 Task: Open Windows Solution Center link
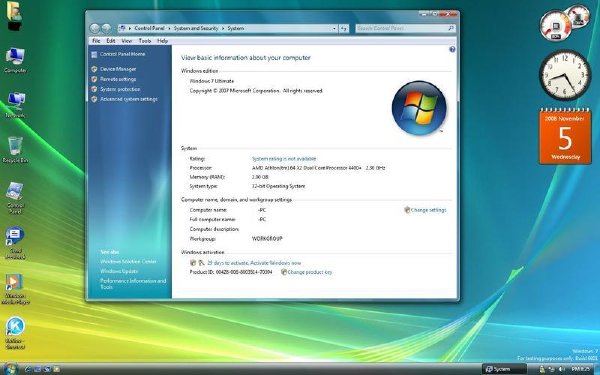[128, 261]
